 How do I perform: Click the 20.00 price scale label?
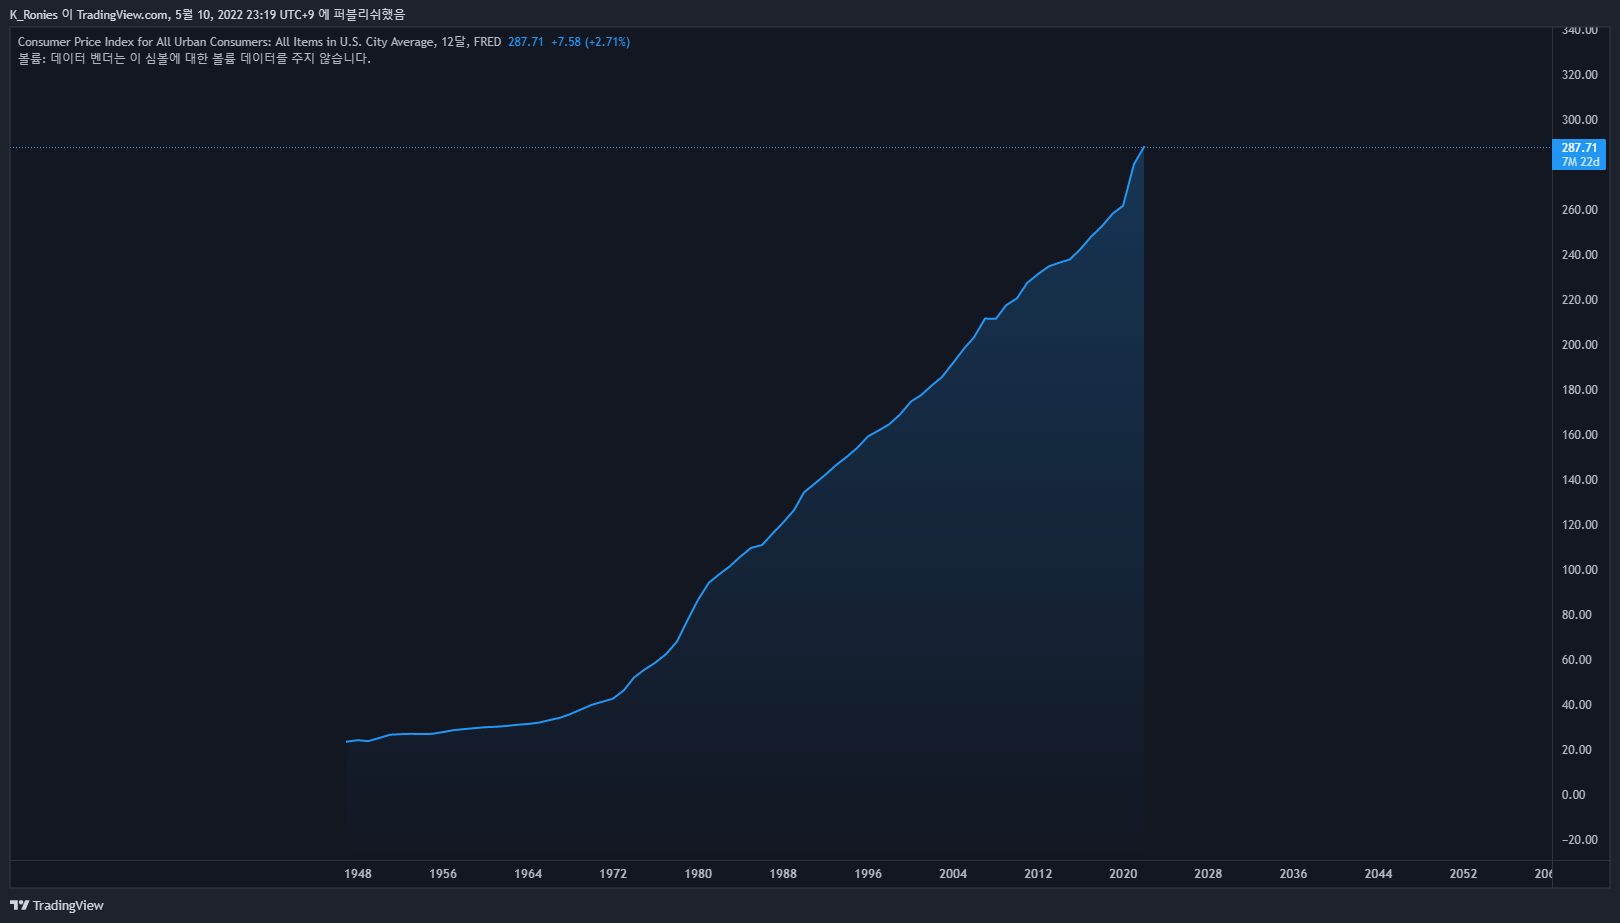click(x=1577, y=750)
